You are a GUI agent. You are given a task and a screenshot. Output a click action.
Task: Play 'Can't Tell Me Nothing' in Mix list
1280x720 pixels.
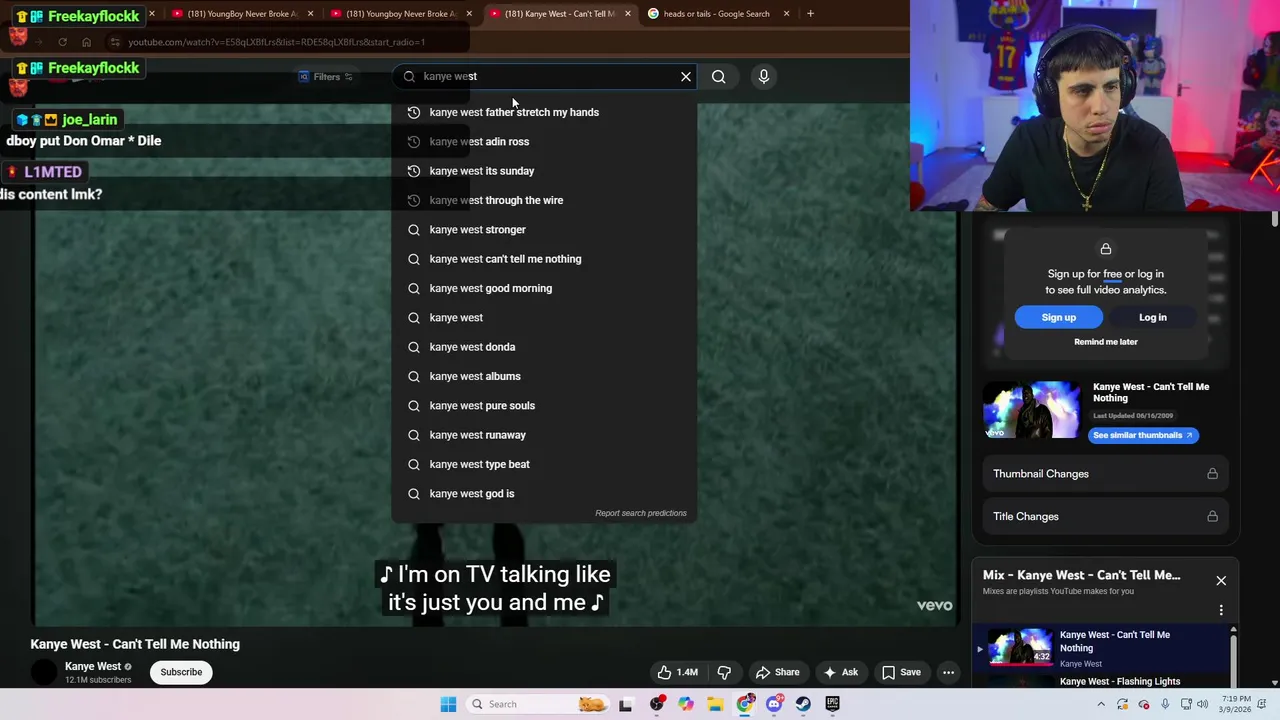coord(1100,647)
